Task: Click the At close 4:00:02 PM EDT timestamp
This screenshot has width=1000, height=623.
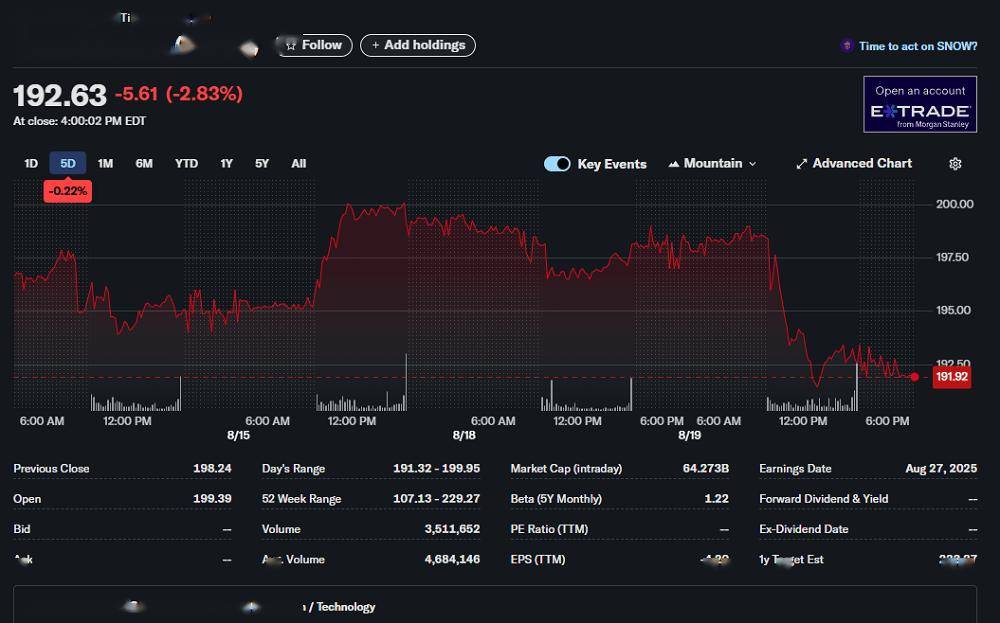Action: (80, 121)
